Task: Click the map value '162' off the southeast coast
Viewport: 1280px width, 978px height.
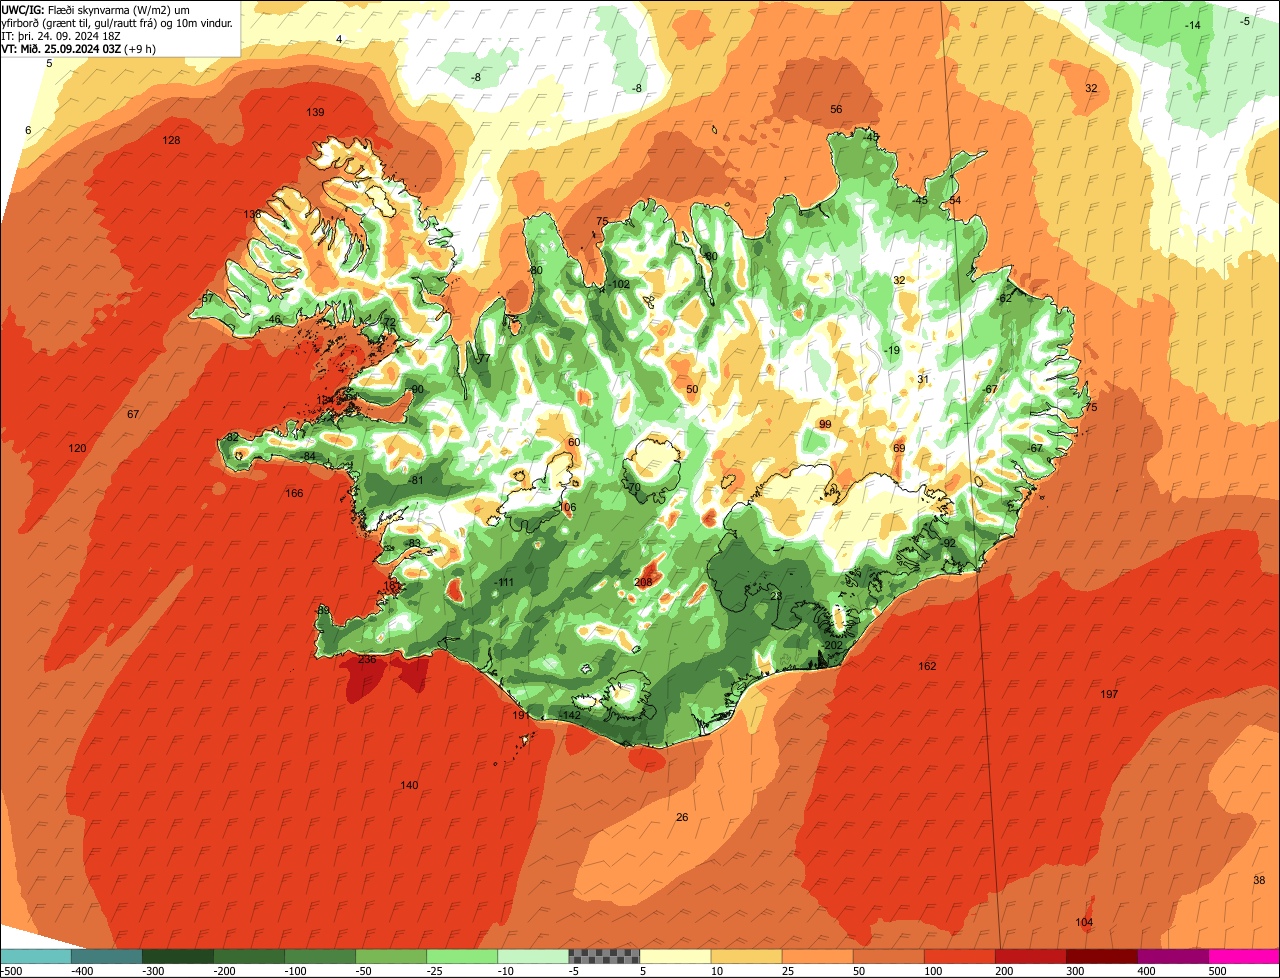Action: [x=927, y=666]
